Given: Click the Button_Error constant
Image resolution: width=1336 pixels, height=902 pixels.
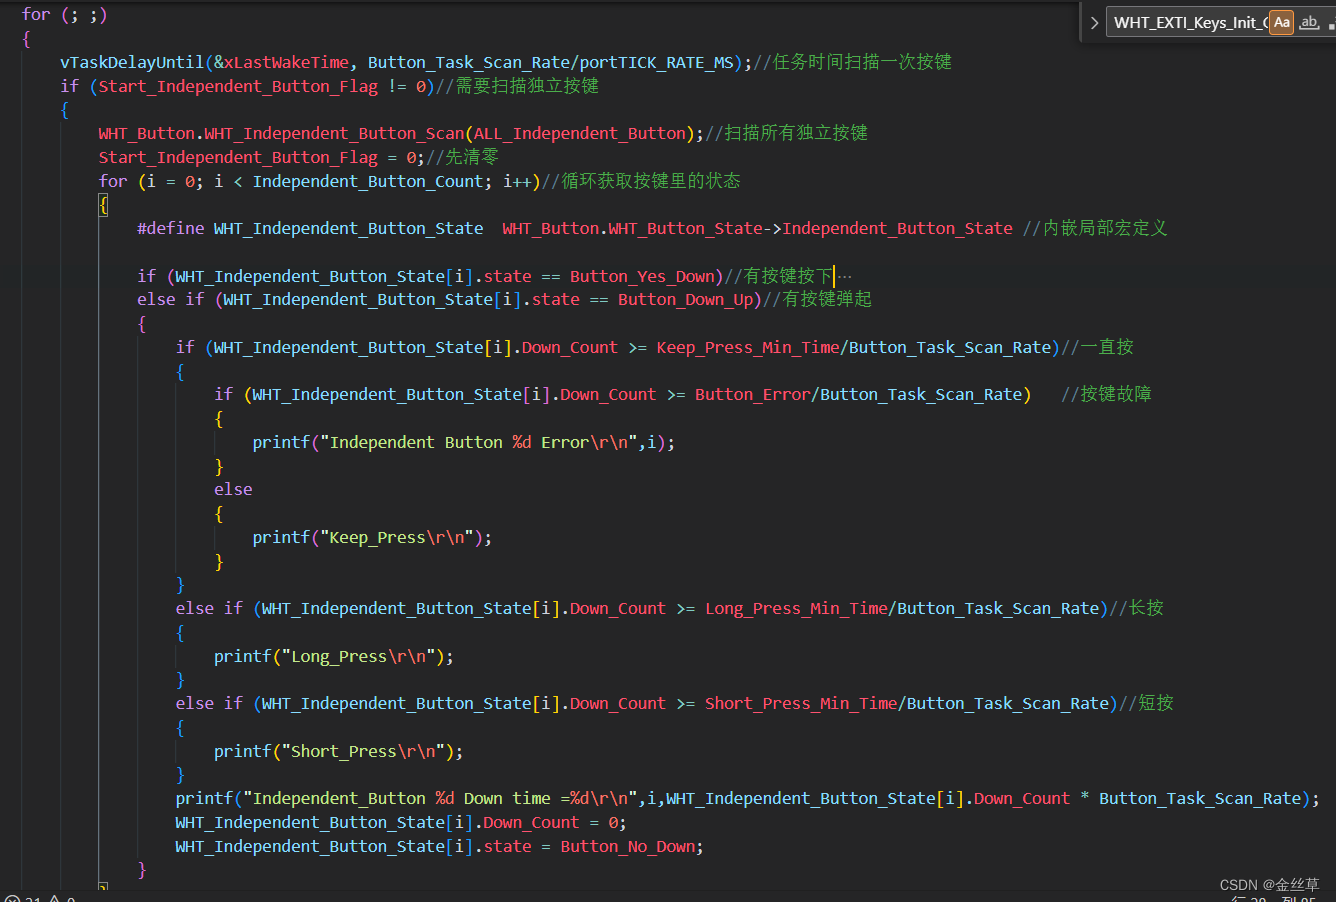Looking at the screenshot, I should click(752, 394).
